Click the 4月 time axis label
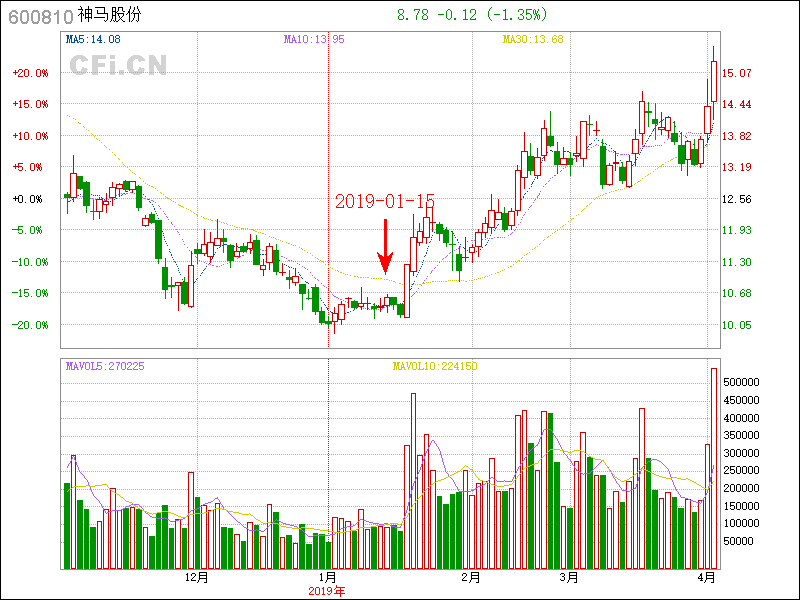Viewport: 800px width, 600px height. (706, 577)
